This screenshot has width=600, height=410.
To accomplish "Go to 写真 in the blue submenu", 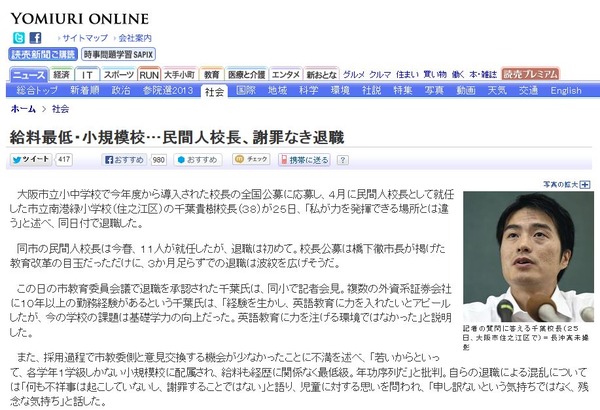I will click(434, 90).
